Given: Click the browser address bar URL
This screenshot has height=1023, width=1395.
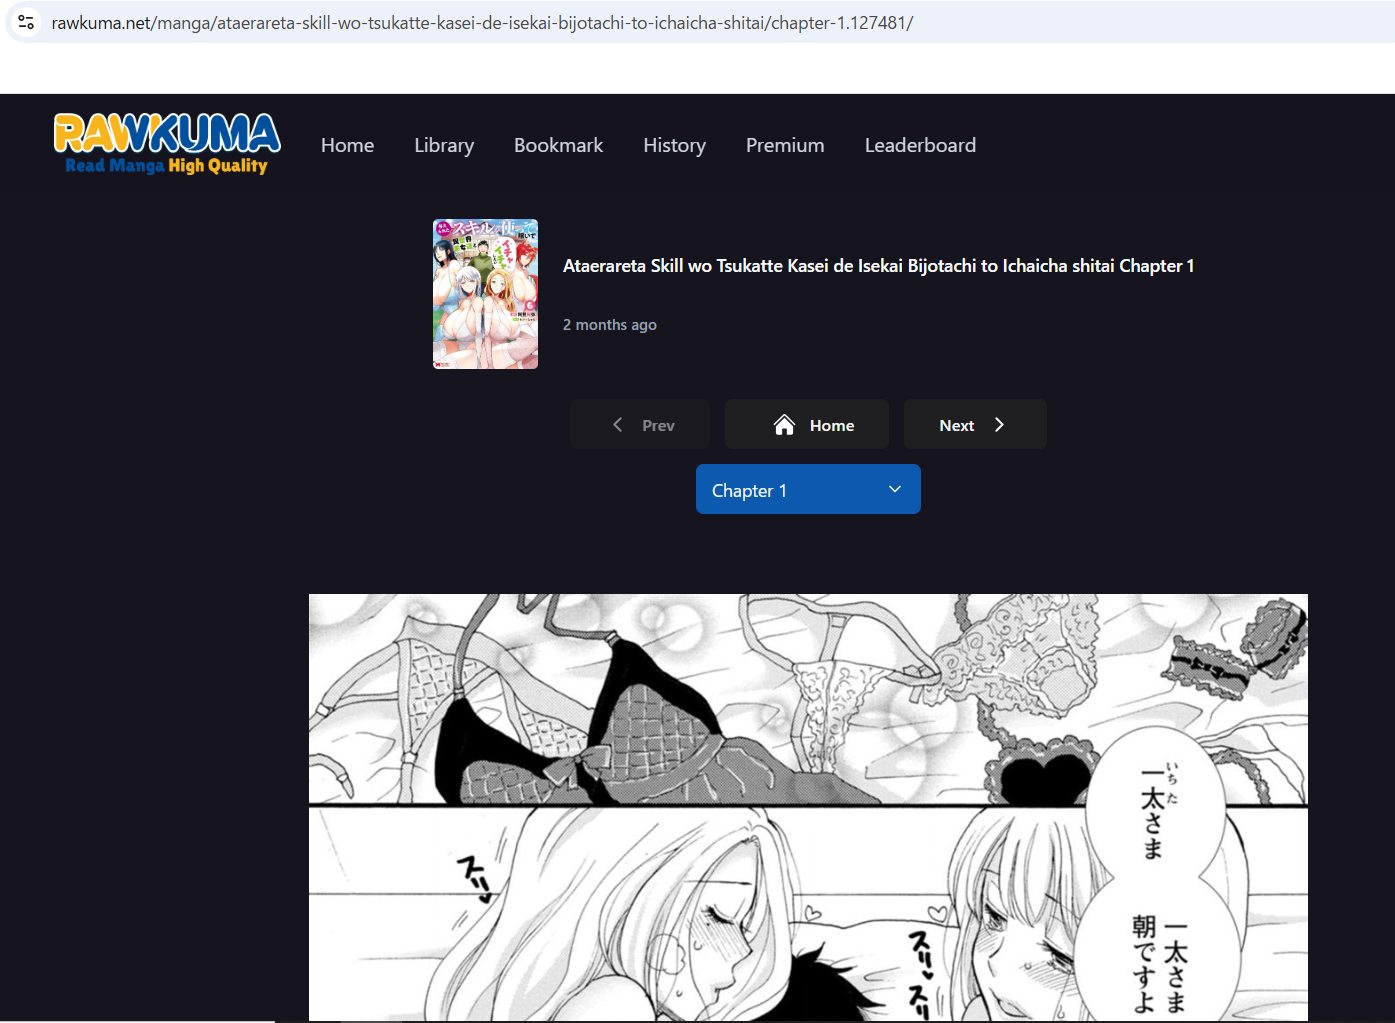Looking at the screenshot, I should click(x=482, y=22).
